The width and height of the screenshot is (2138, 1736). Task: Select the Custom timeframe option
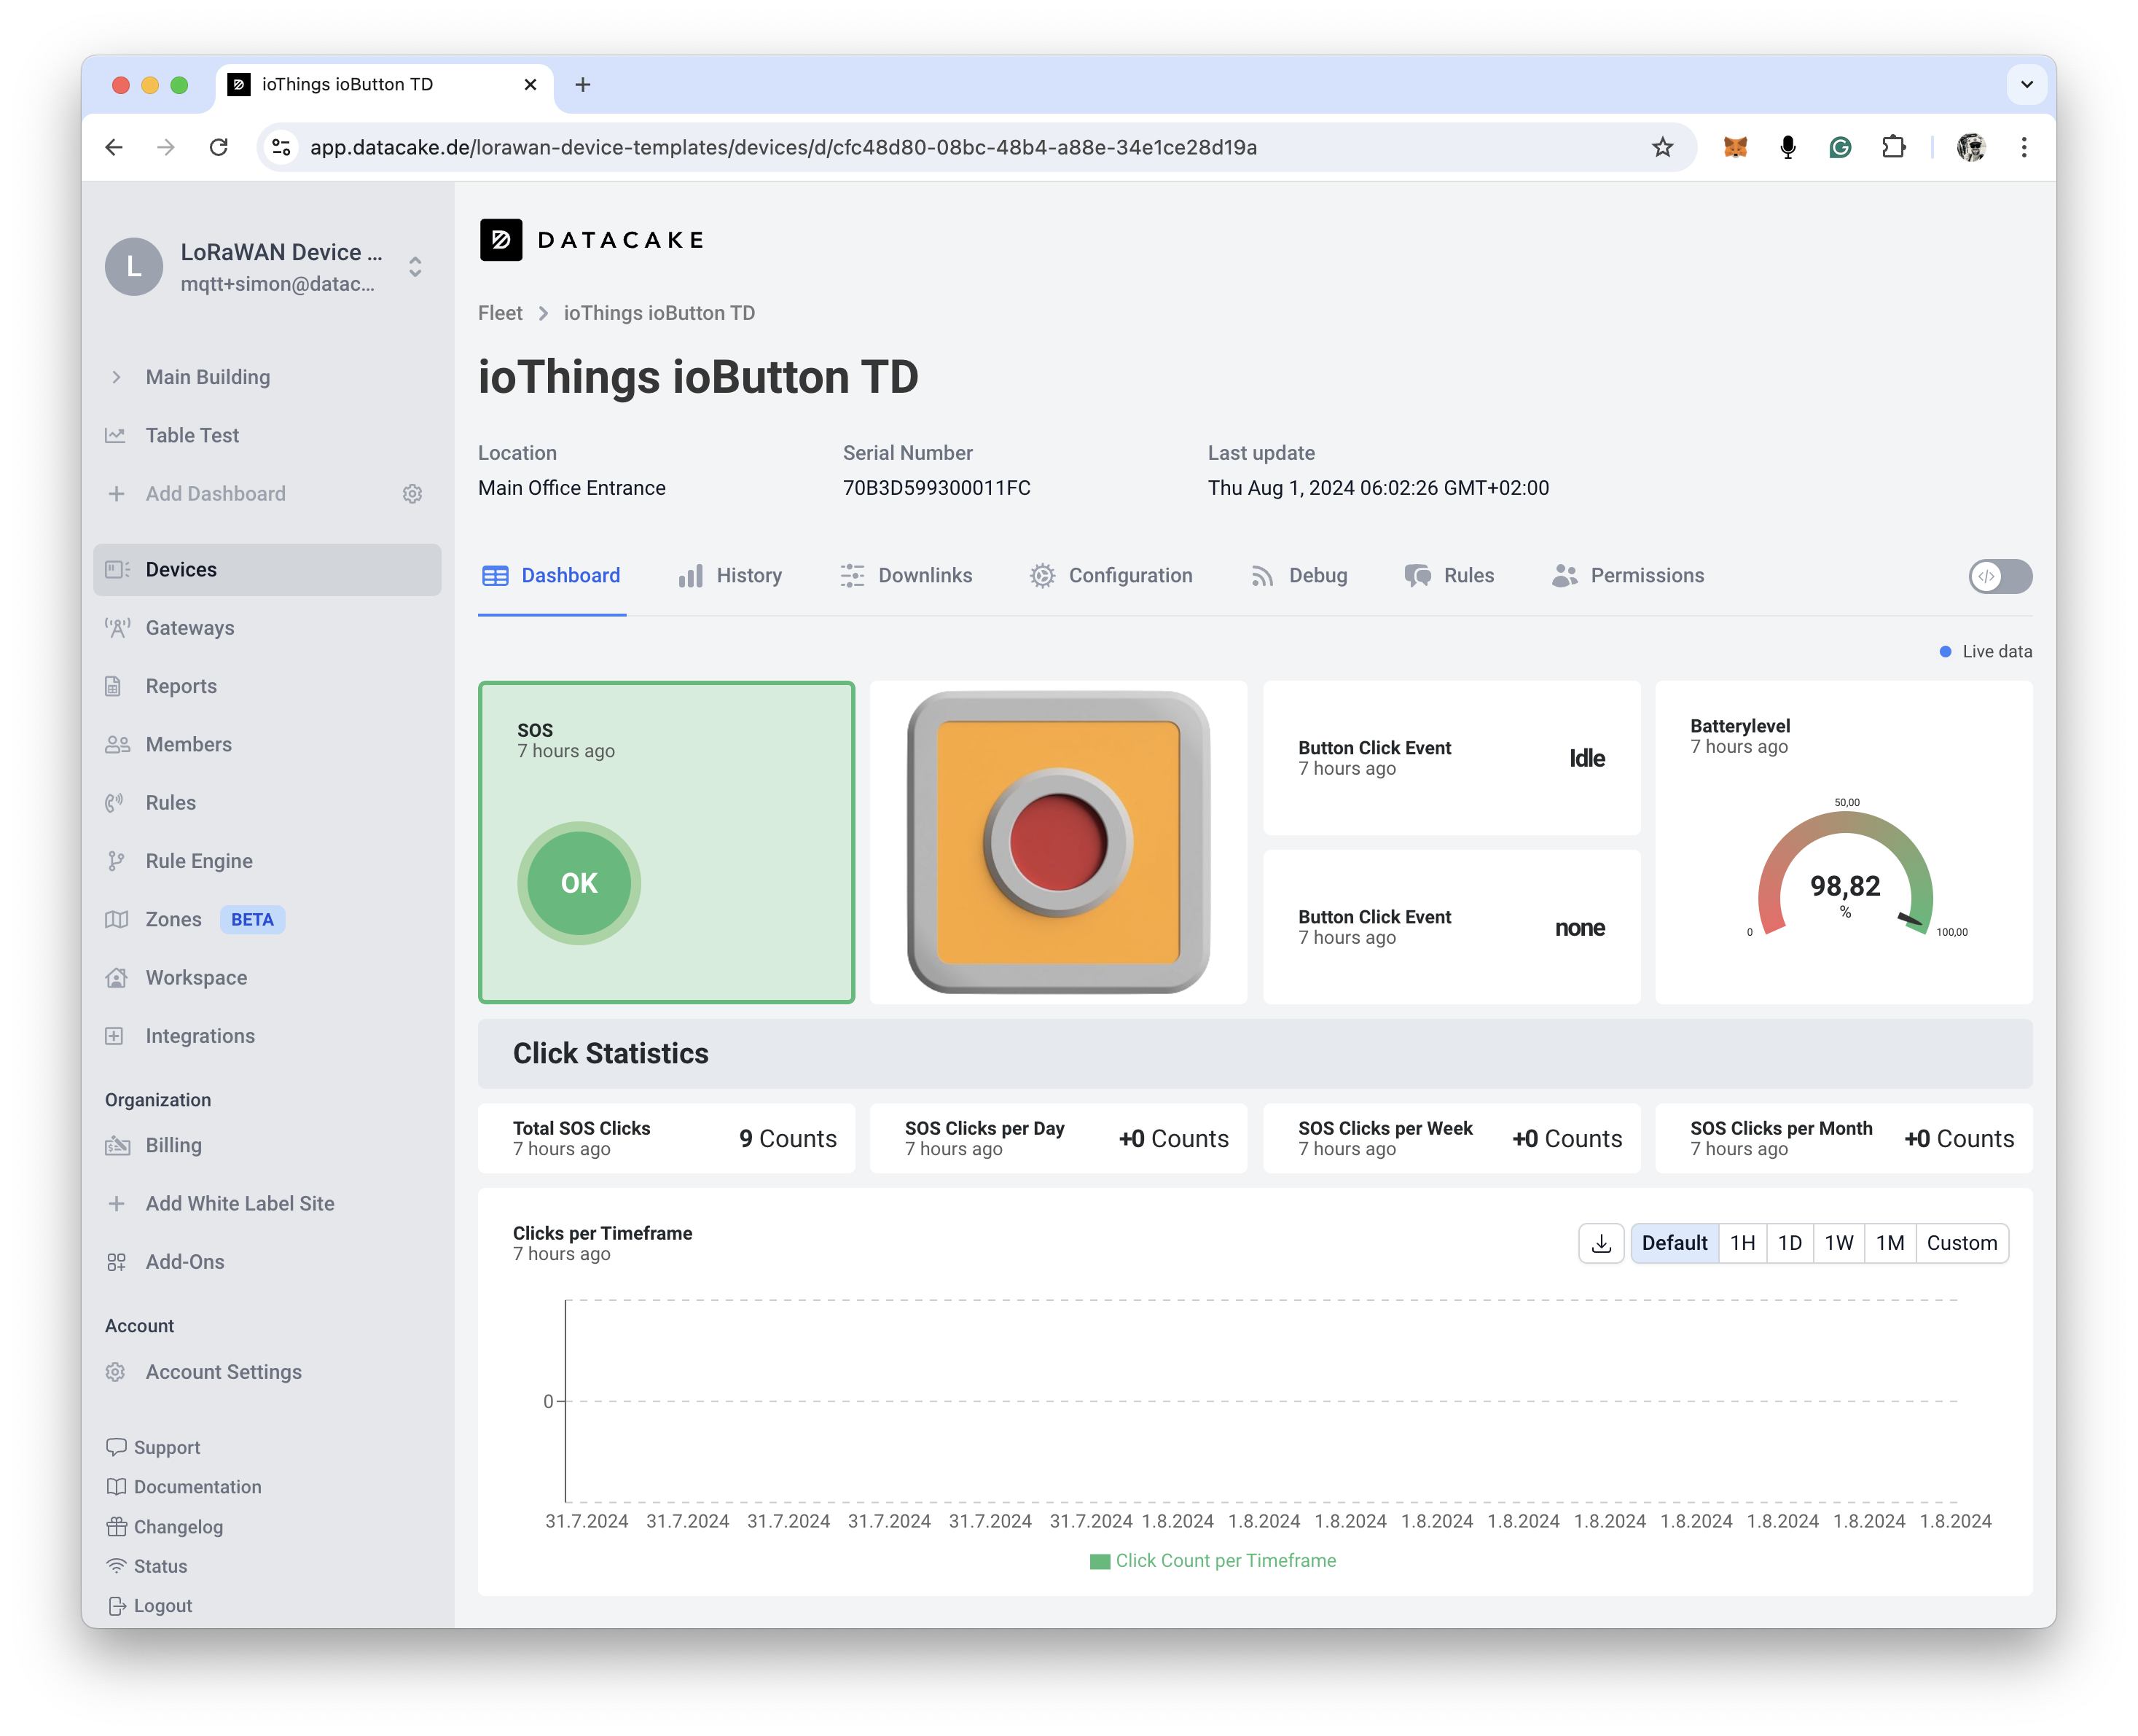[x=1961, y=1242]
